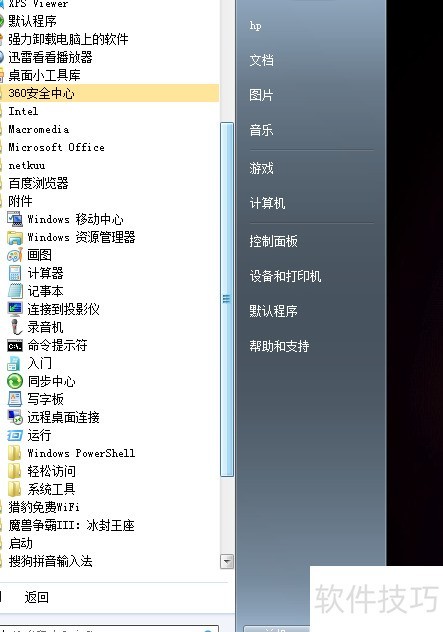Expand the Windows PowerShell folder
Viewport: 443px width, 632px height.
[x=71, y=453]
